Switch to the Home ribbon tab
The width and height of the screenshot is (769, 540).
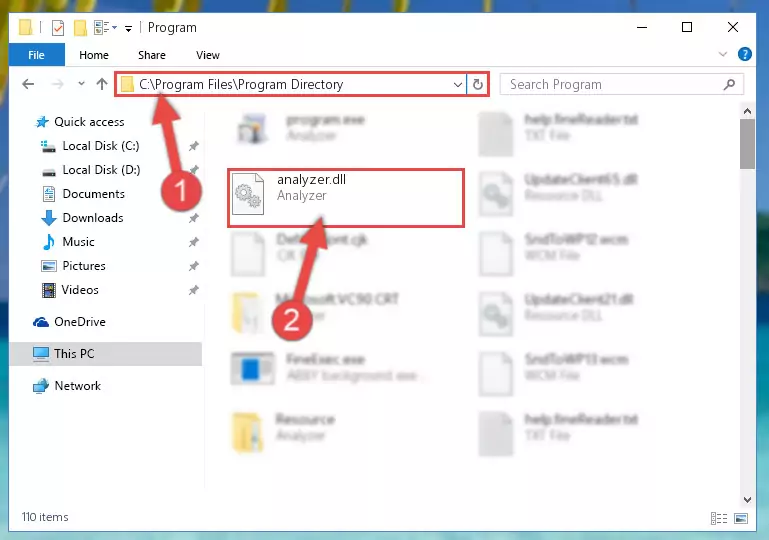[94, 55]
